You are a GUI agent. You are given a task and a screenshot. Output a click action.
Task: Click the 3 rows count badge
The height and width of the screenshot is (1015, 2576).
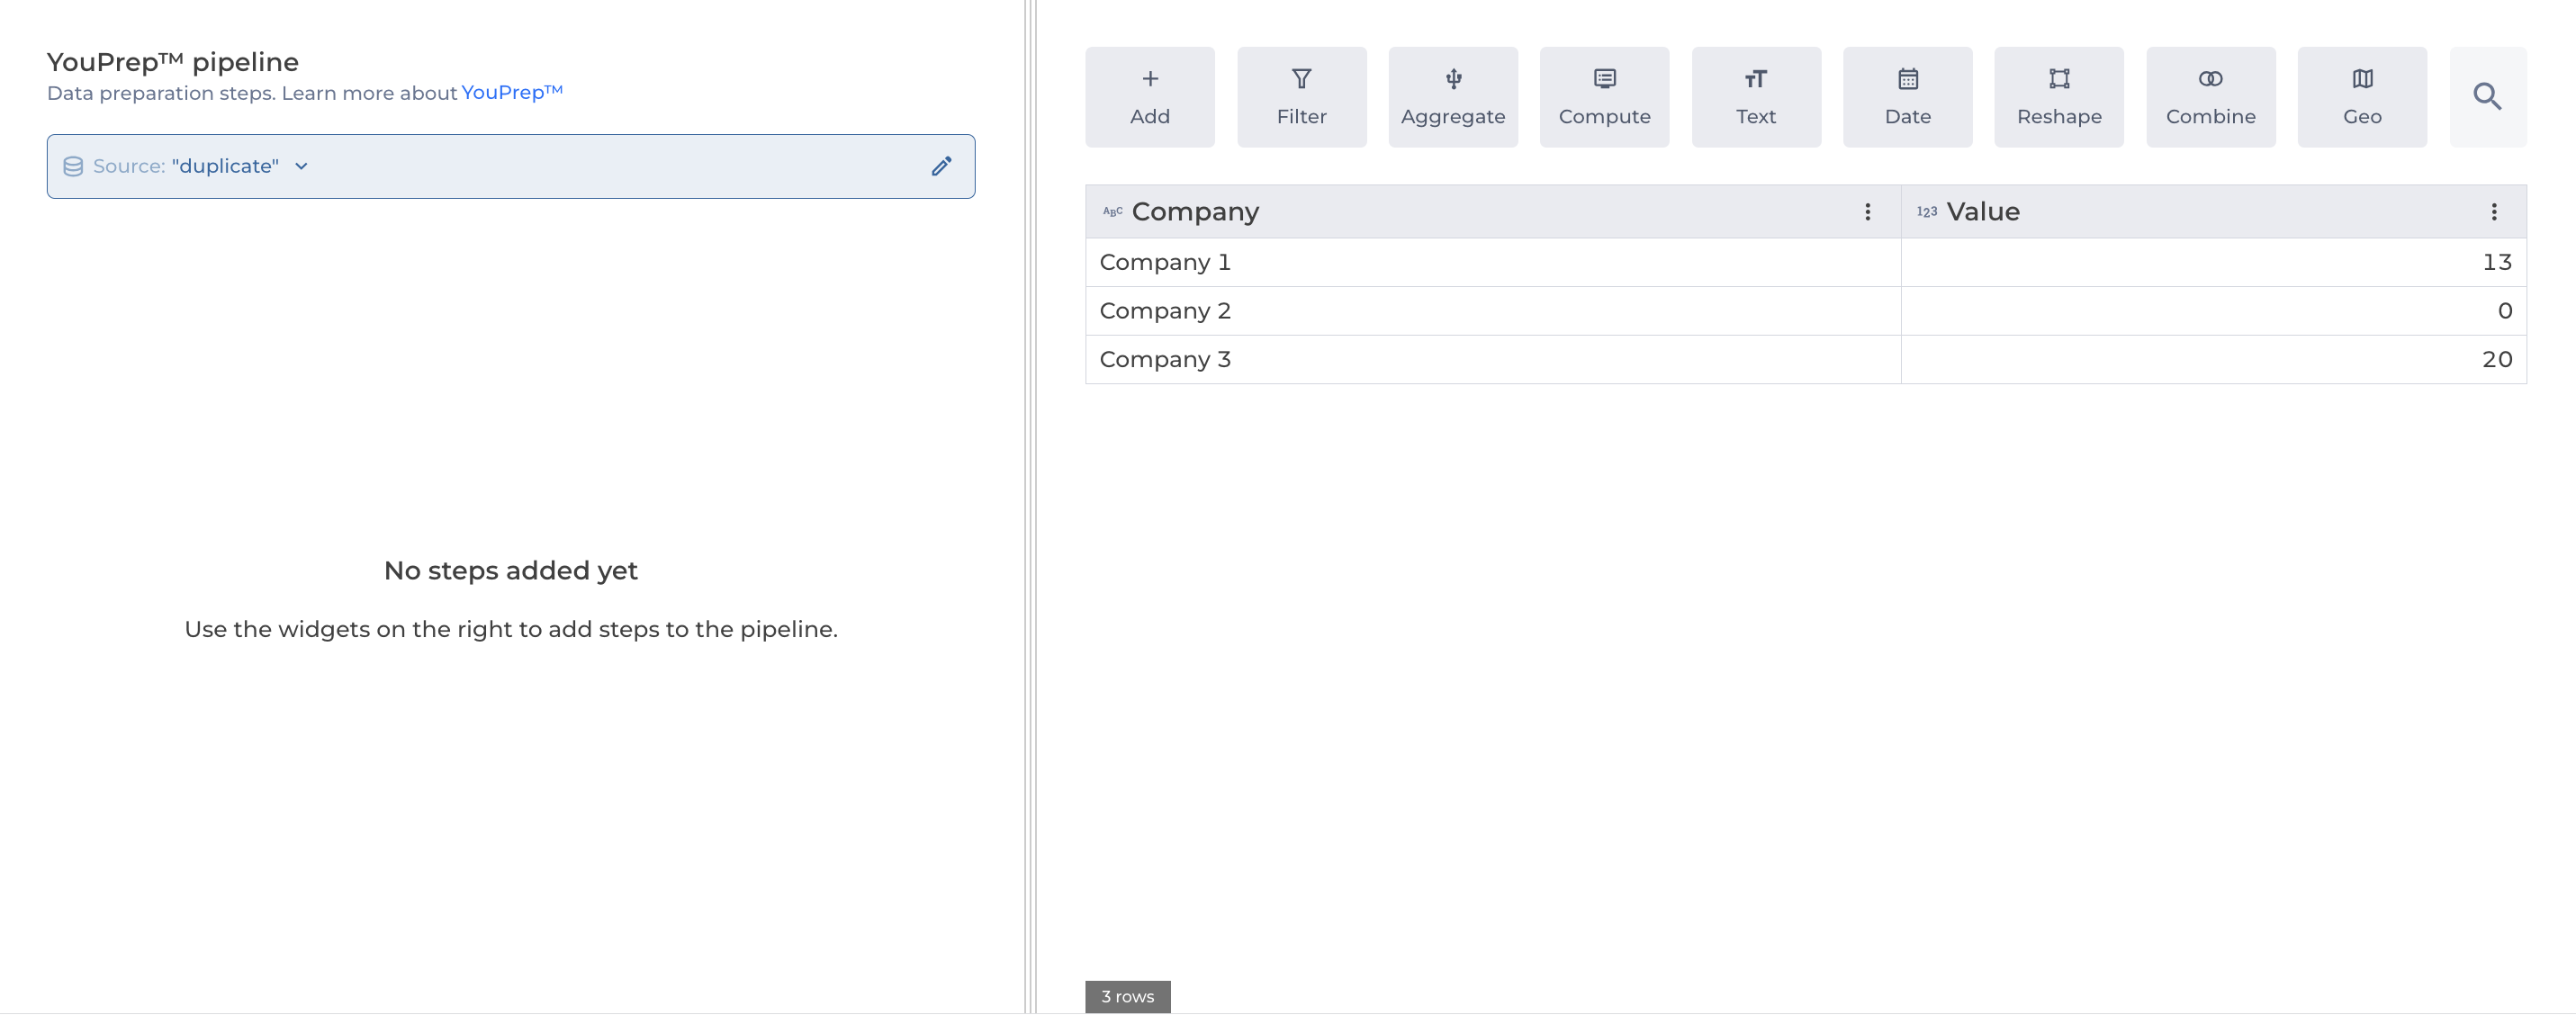[1127, 996]
